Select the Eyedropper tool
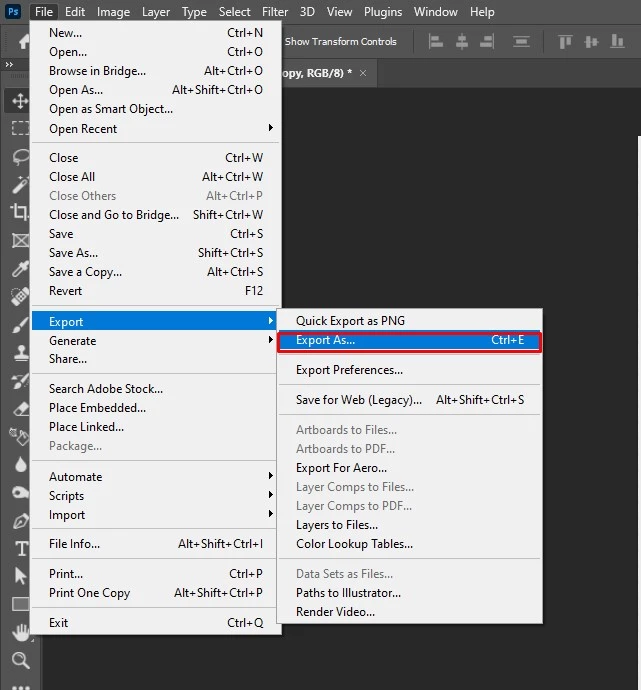This screenshot has height=690, width=641. coord(20,268)
